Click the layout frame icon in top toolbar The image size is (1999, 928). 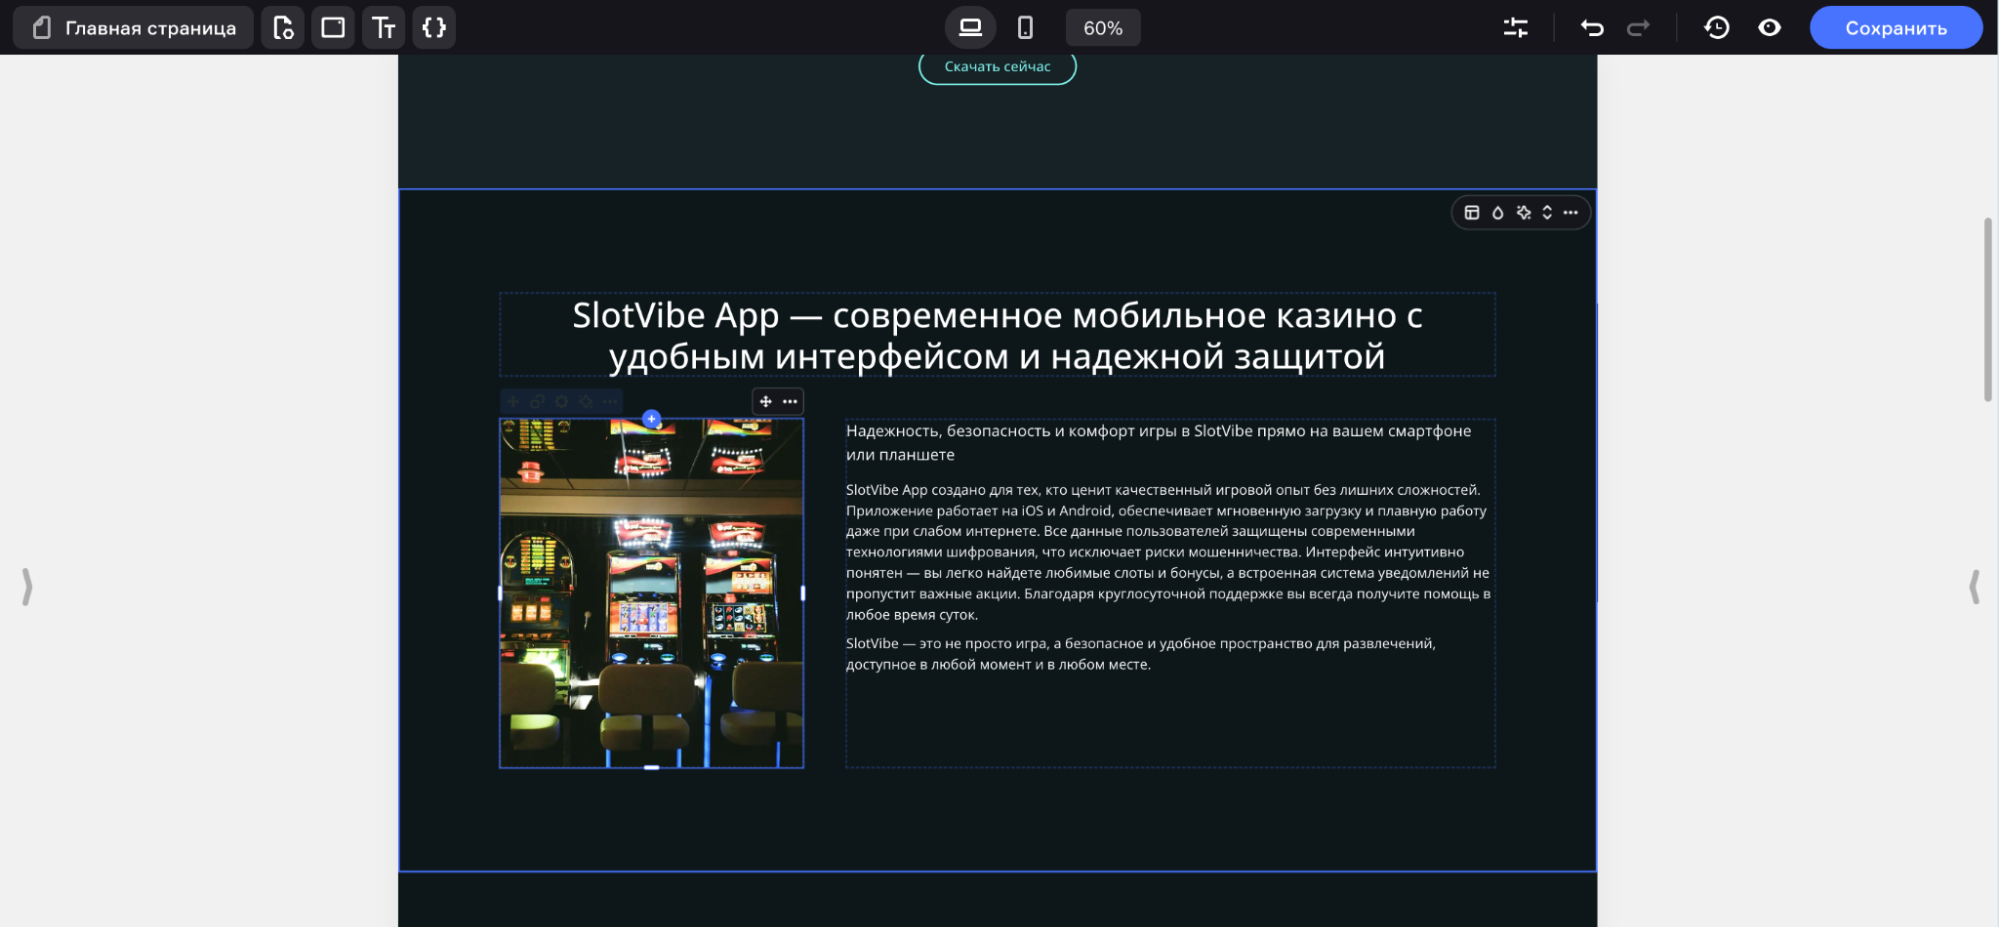(x=333, y=28)
